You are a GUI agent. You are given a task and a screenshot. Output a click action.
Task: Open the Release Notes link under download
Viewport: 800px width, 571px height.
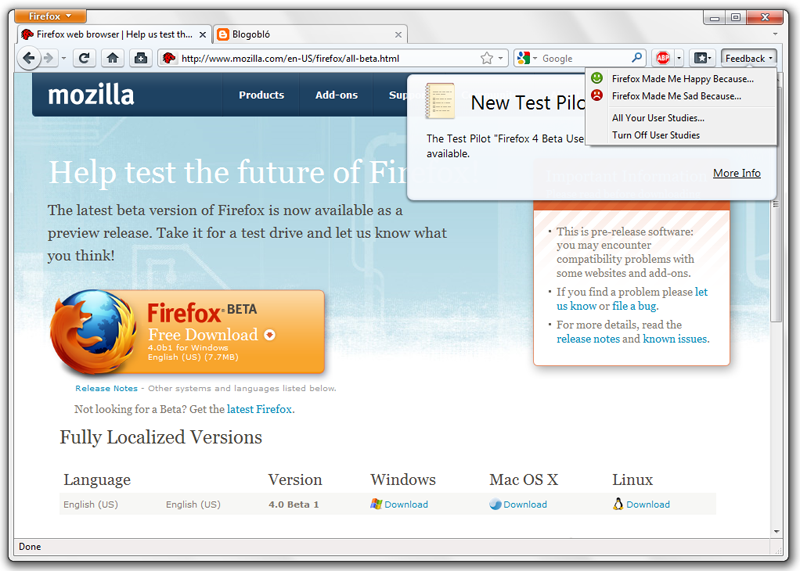coord(107,388)
